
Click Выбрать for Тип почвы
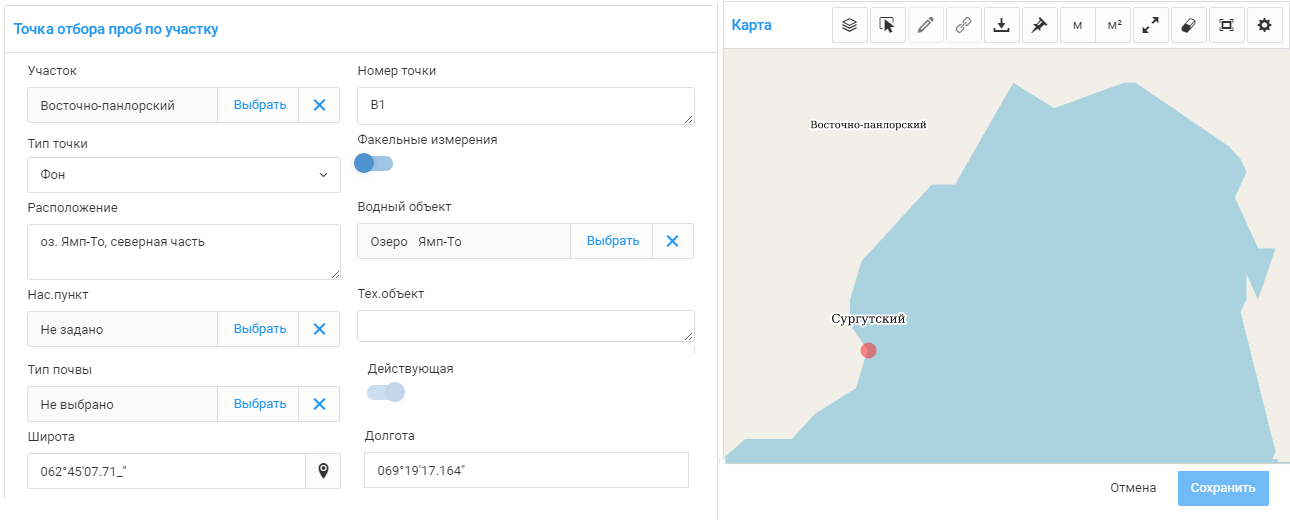[x=260, y=404]
